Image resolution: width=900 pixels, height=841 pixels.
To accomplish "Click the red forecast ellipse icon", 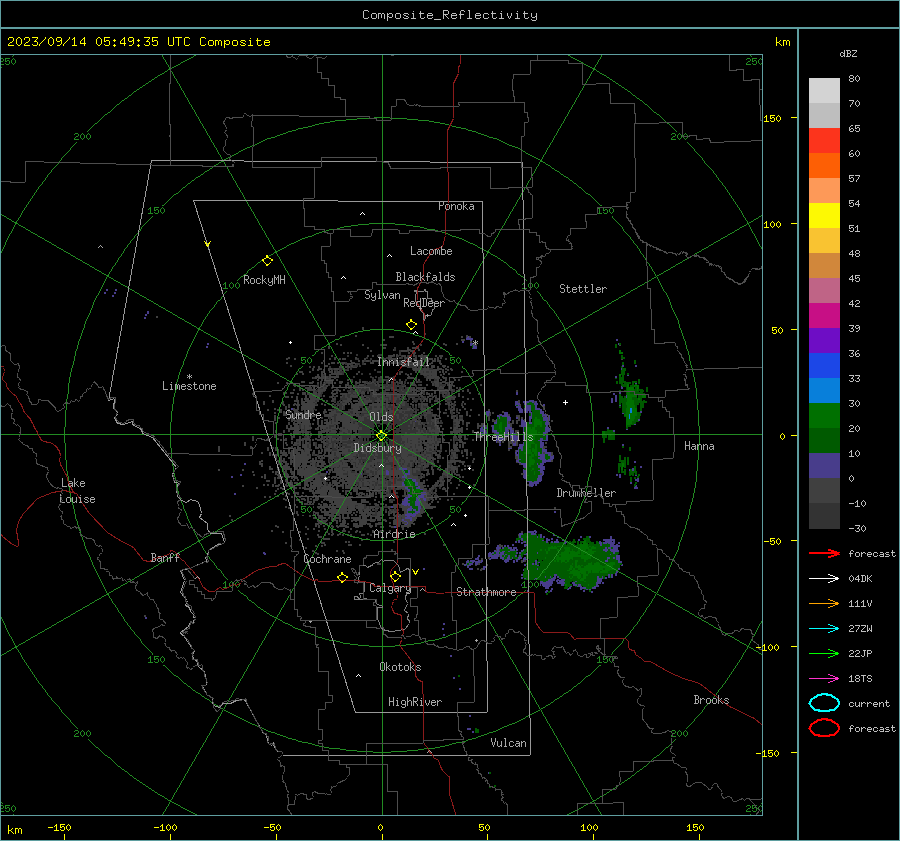I will click(x=824, y=728).
